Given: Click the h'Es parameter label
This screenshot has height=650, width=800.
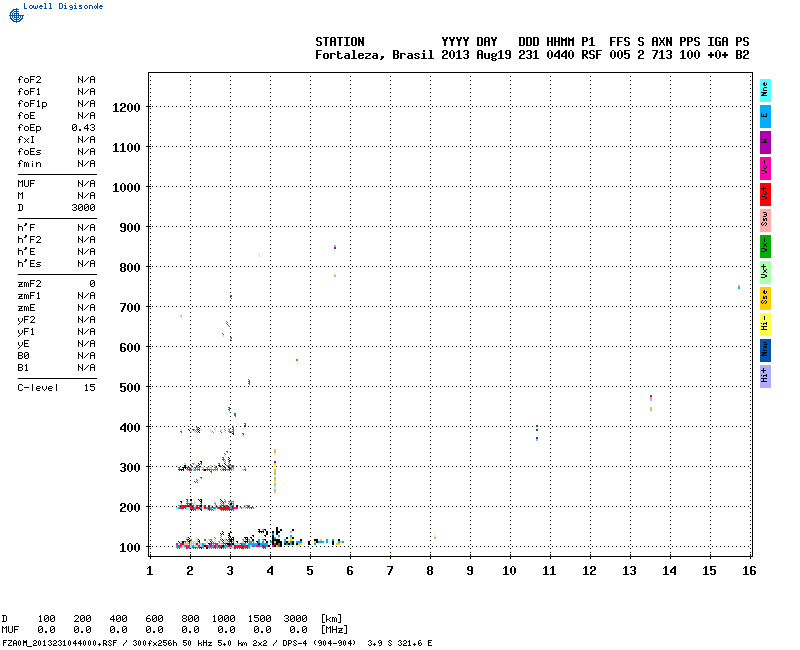Looking at the screenshot, I should point(29,264).
